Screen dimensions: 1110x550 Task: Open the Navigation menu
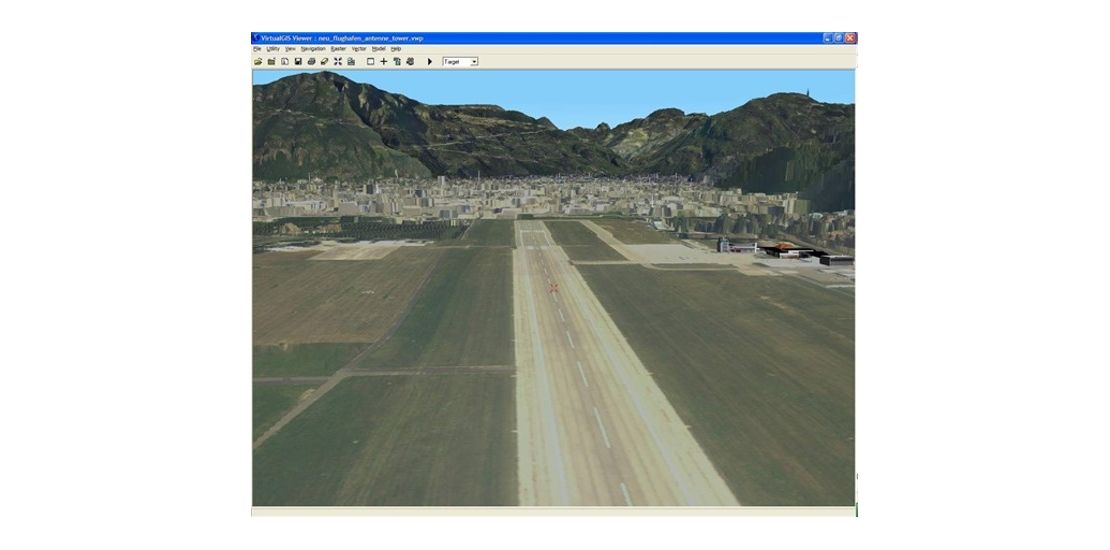[313, 49]
